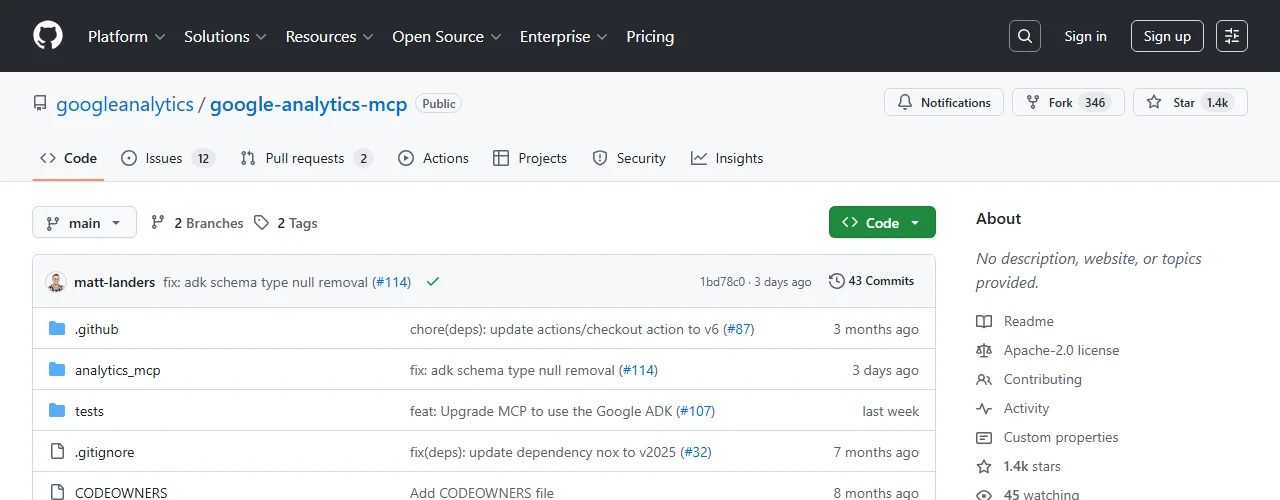Click the Sign up button
The image size is (1280, 500).
click(1167, 36)
